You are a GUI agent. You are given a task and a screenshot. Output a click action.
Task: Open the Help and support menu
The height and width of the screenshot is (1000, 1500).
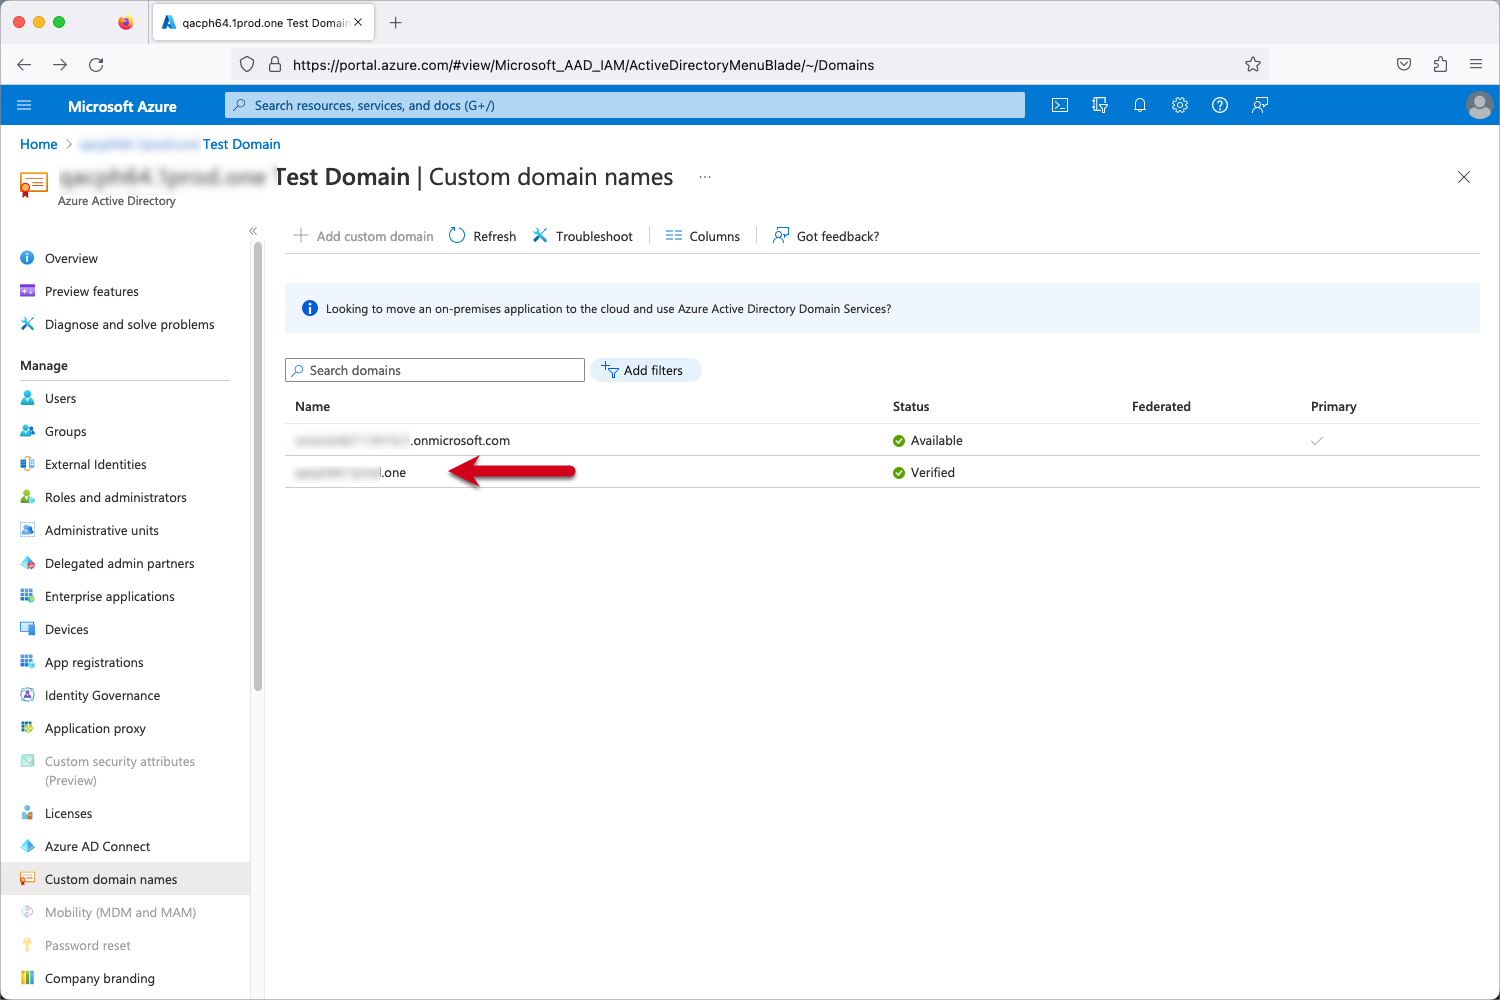(x=1219, y=105)
